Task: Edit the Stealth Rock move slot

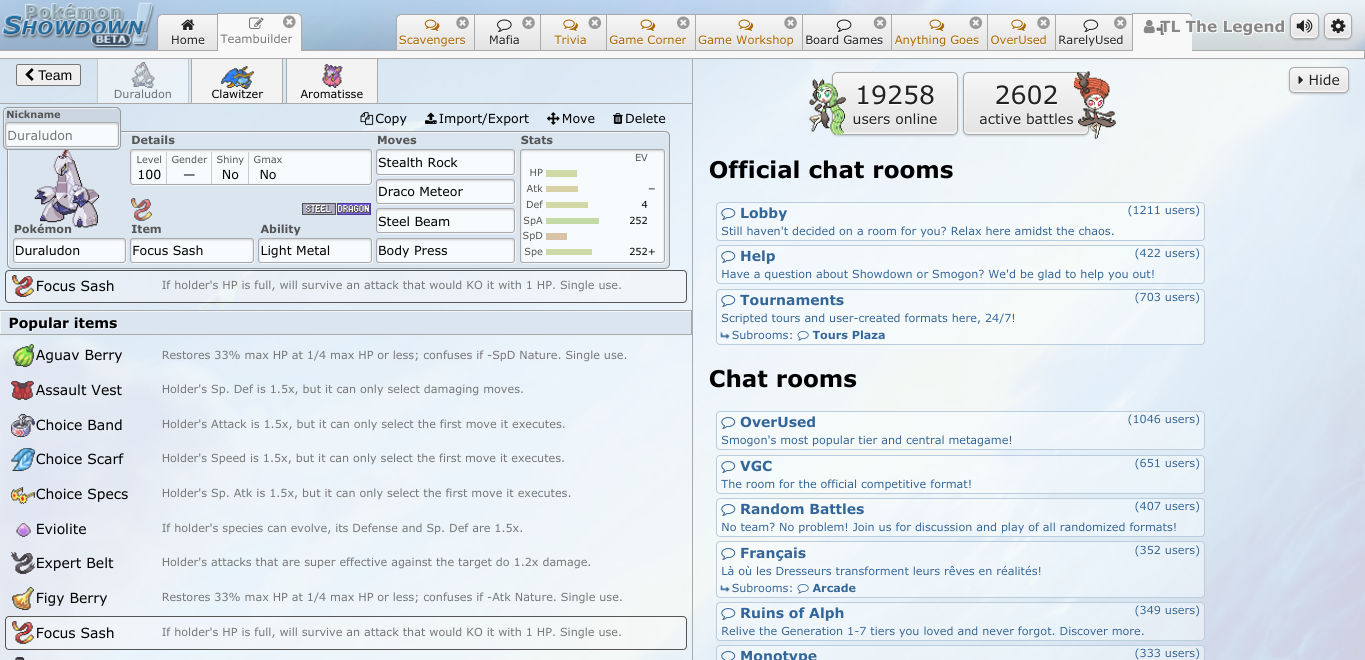Action: [445, 162]
